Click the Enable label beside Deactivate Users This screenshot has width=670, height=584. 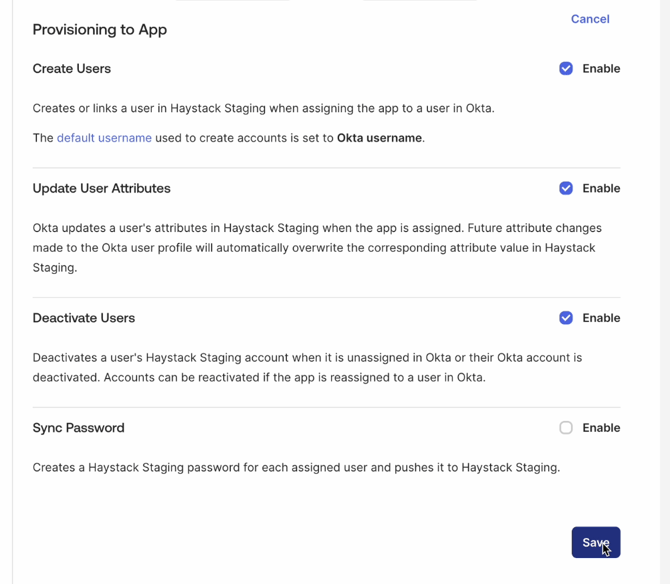[x=601, y=318]
